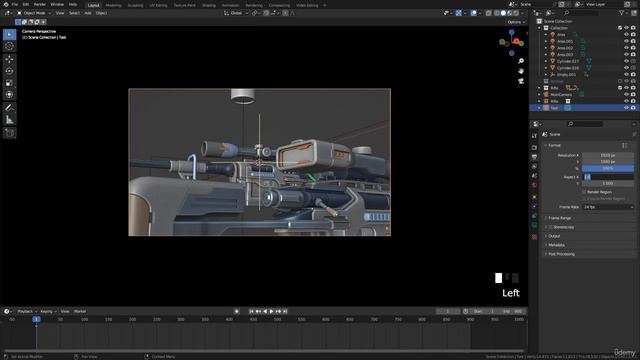Open the viewport Options dropdown
Image resolution: width=640 pixels, height=360 pixels.
pyautogui.click(x=516, y=22)
